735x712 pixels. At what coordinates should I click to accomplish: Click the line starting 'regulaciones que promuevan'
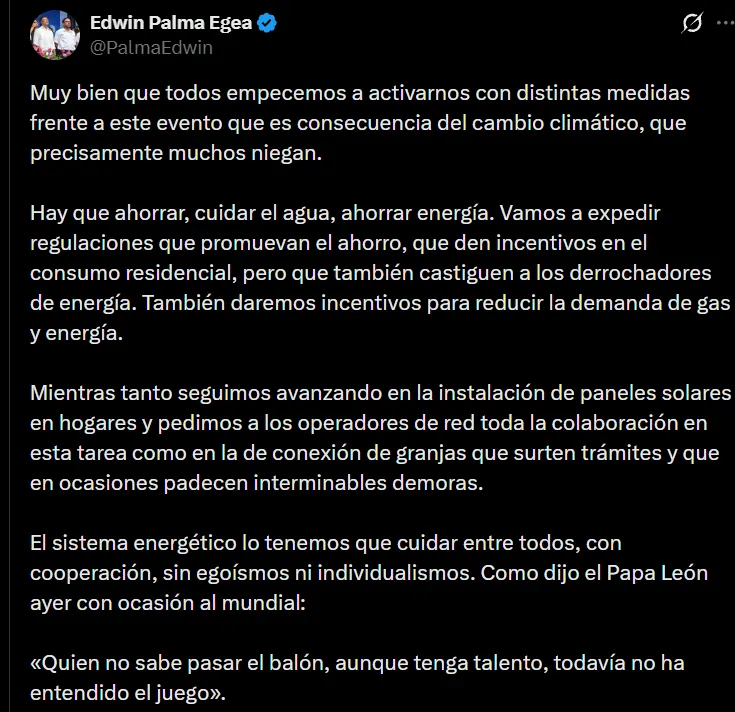338,243
